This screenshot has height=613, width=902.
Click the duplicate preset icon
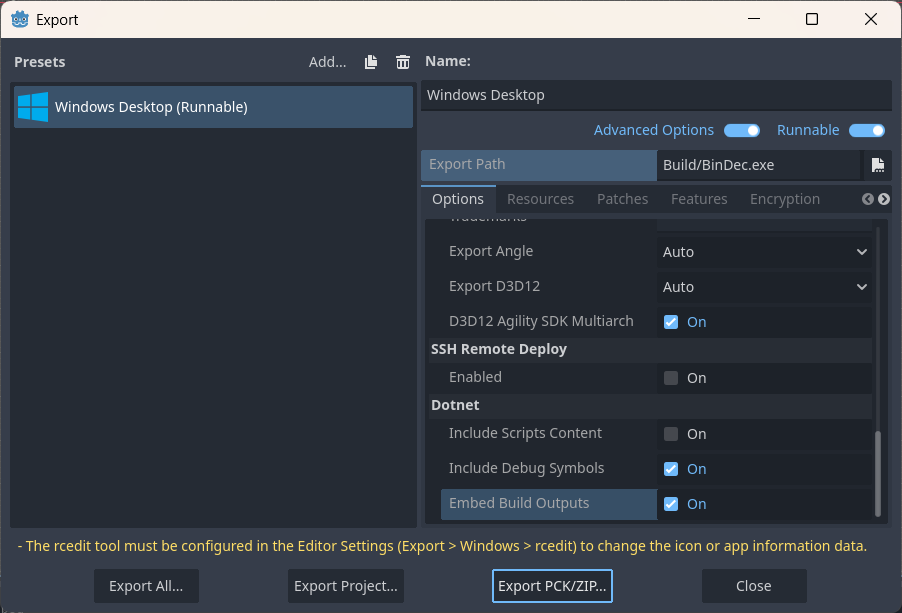371,62
